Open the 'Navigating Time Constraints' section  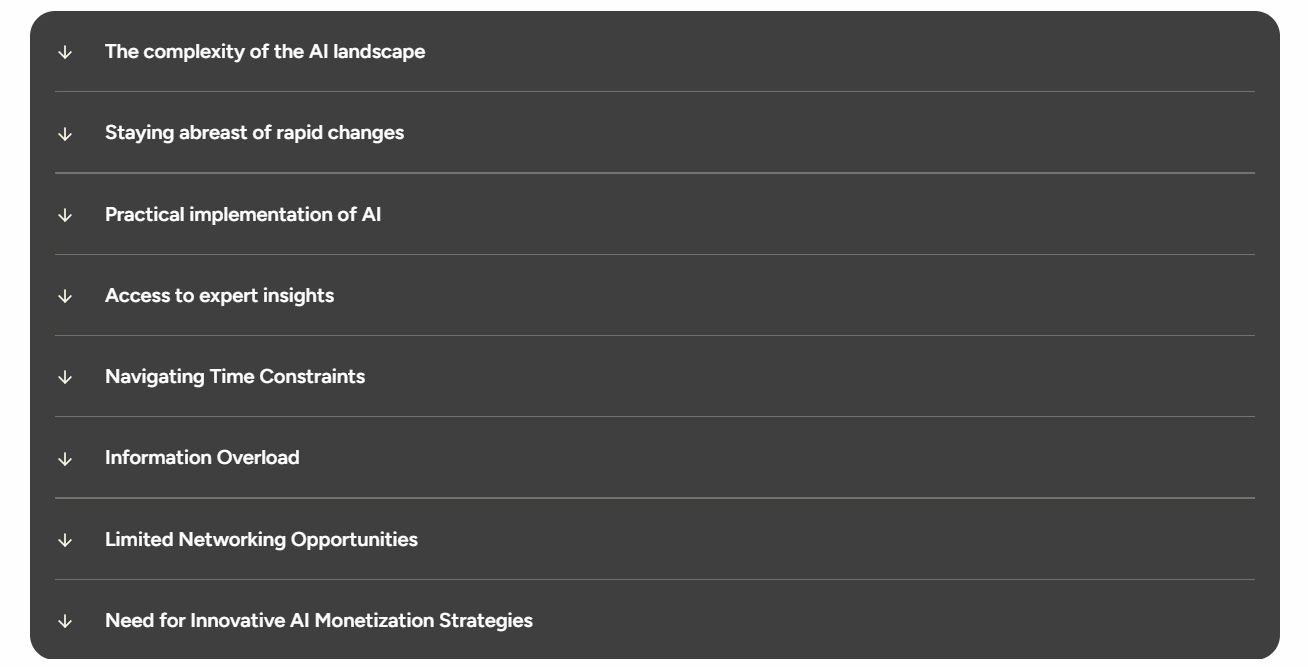235,377
